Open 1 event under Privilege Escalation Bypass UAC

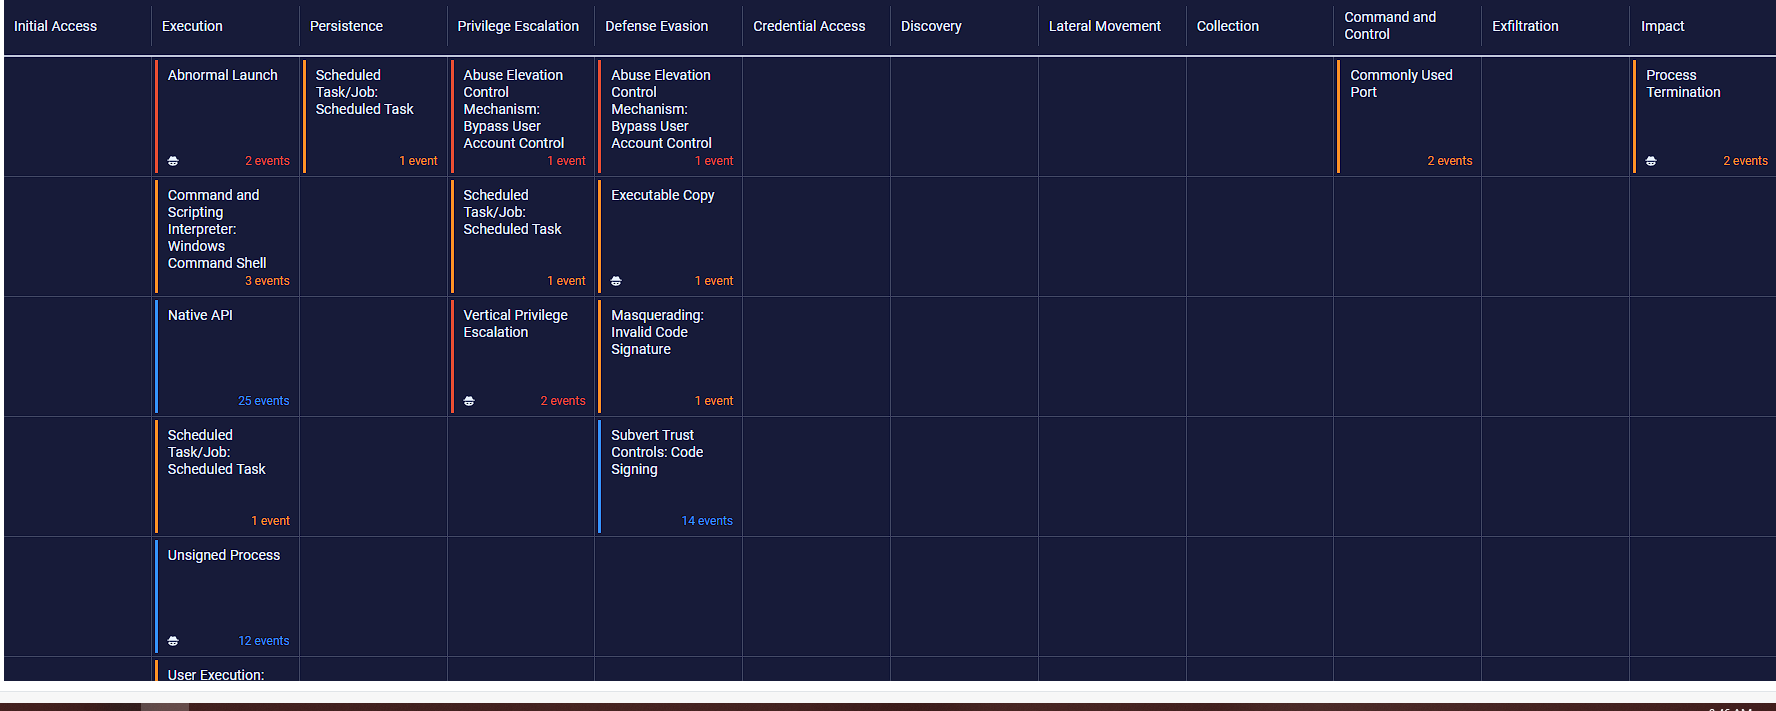(x=566, y=161)
